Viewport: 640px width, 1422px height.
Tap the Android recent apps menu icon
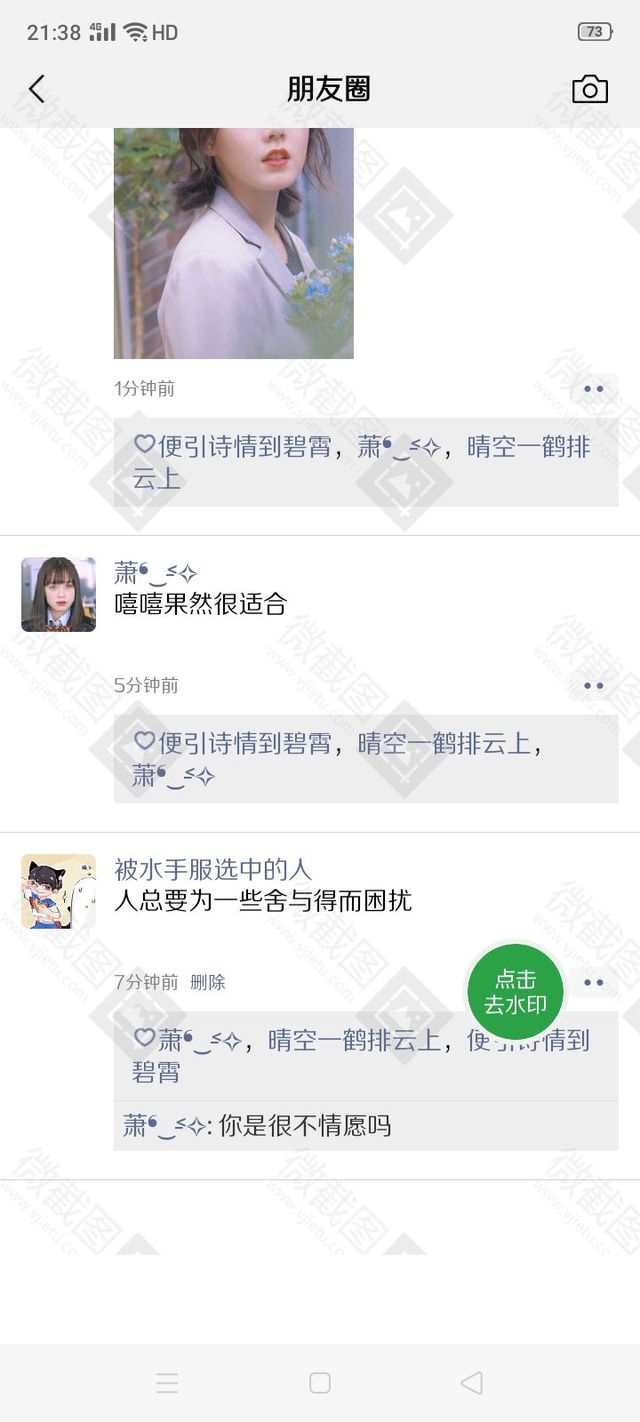tap(167, 1383)
